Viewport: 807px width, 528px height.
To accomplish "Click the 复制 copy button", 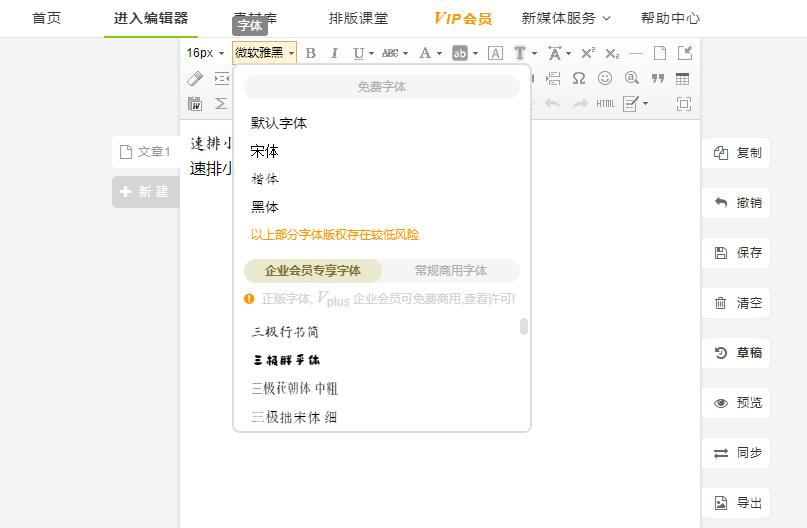I will 736,153.
